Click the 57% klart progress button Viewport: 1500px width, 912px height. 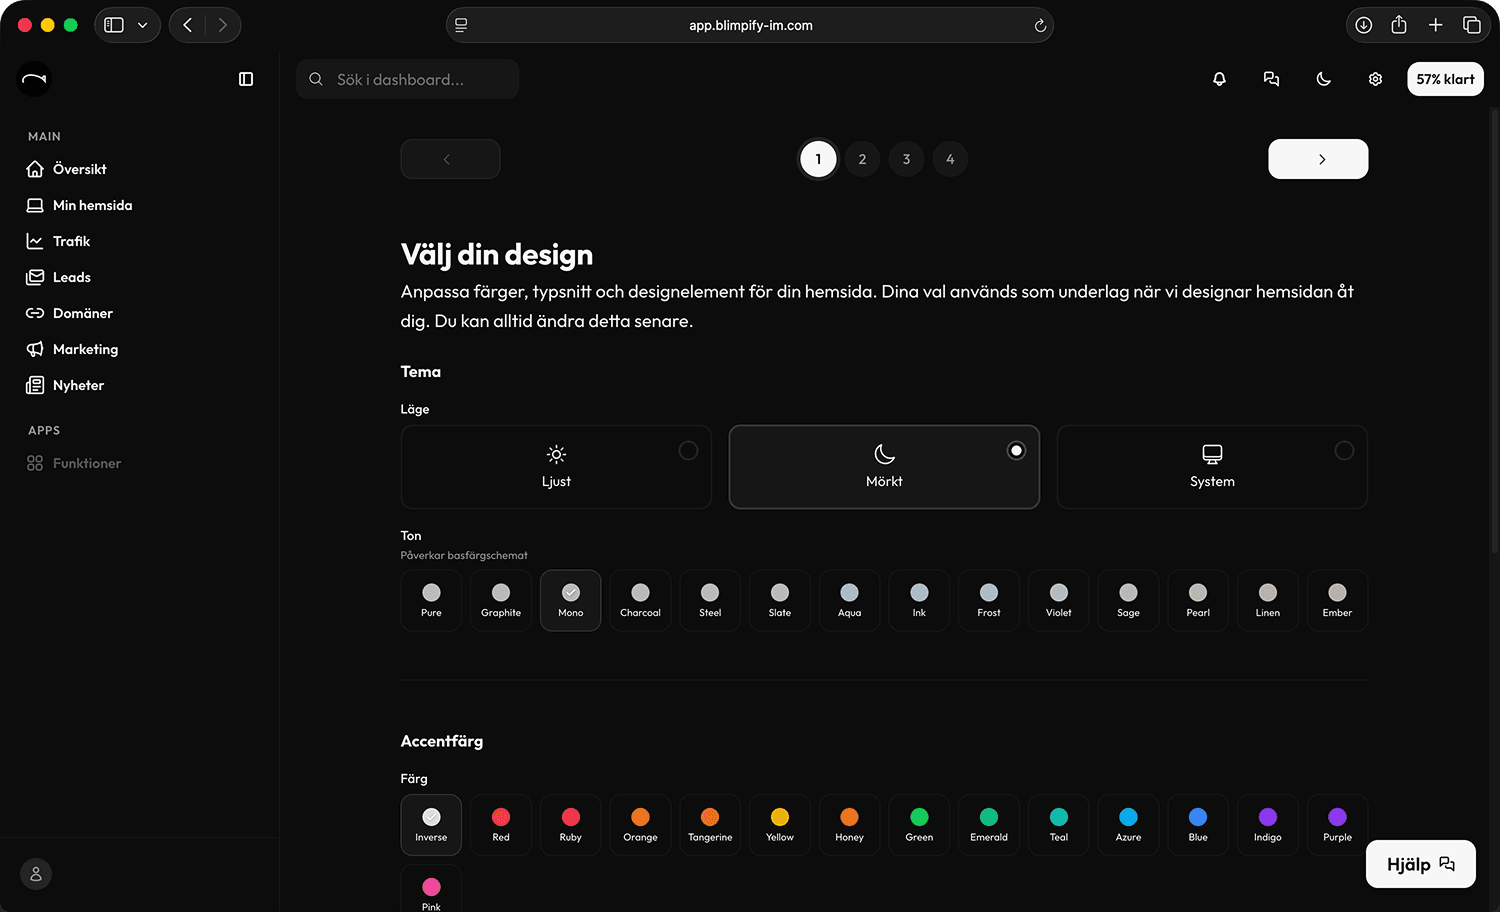[x=1445, y=79]
